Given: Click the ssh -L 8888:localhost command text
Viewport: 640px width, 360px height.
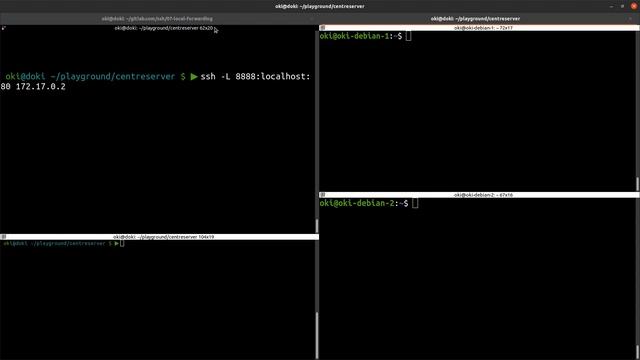Looking at the screenshot, I should point(255,77).
